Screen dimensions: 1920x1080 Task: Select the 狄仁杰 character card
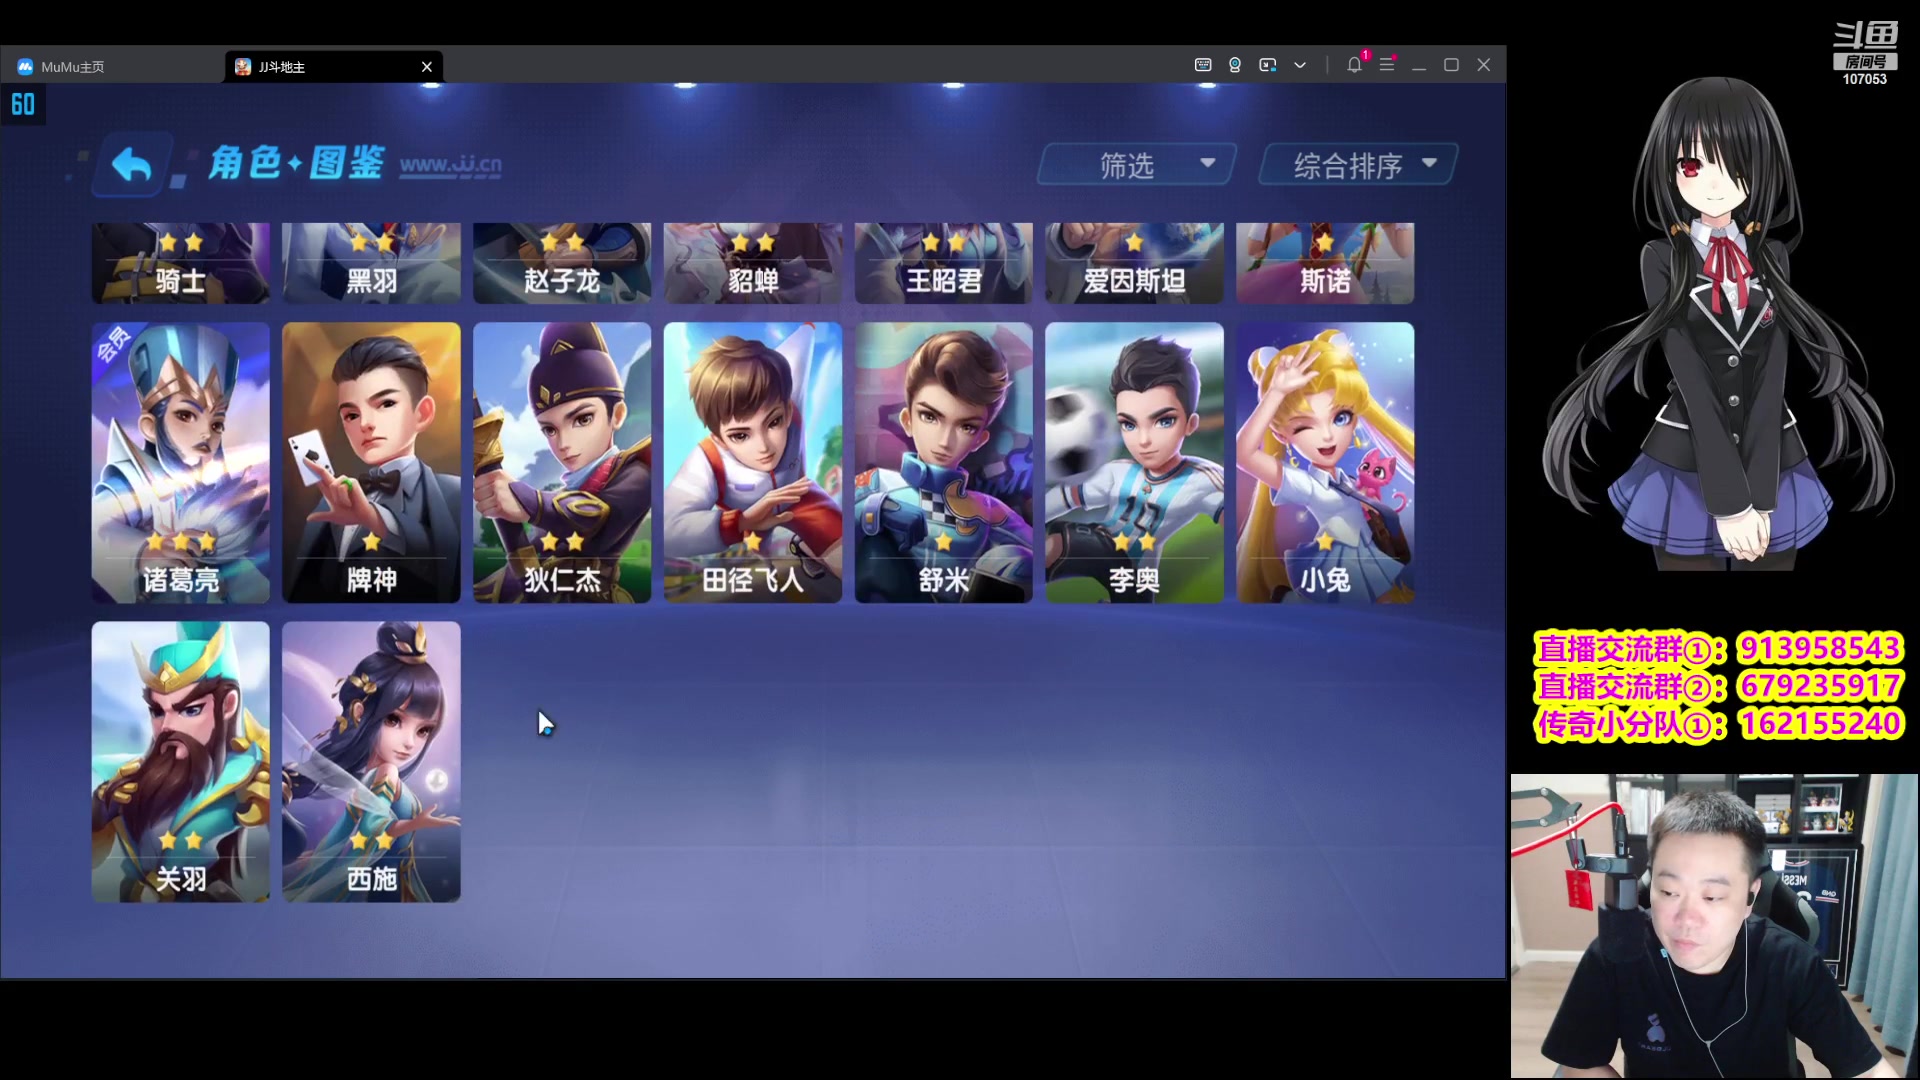[562, 462]
